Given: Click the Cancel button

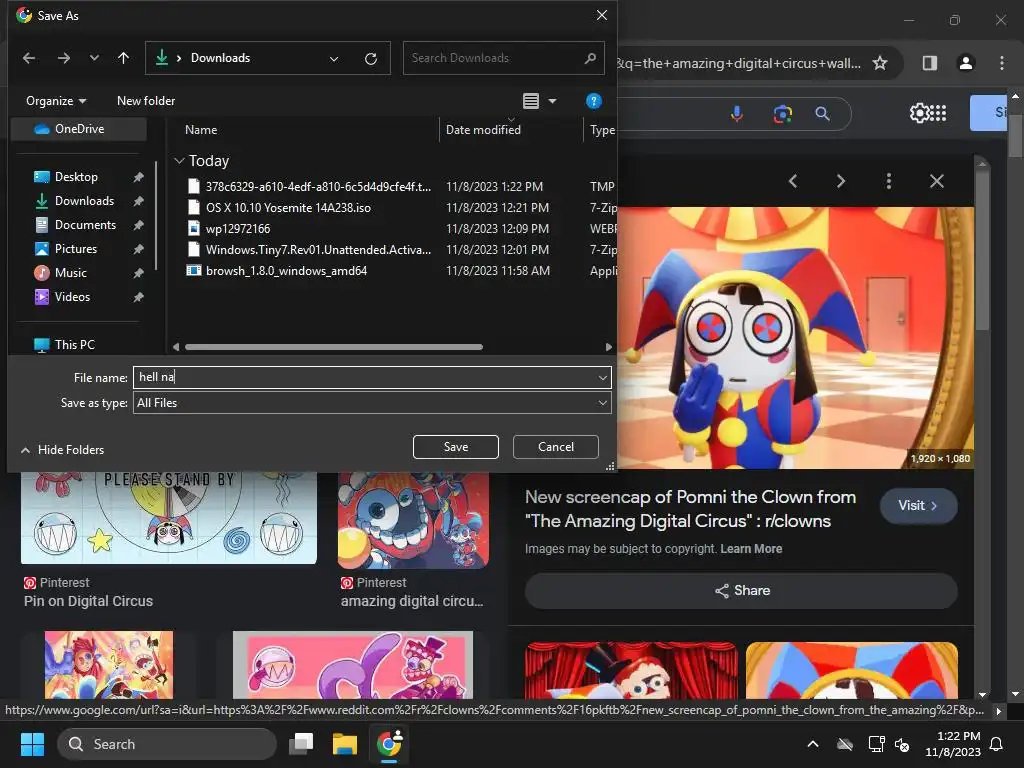Looking at the screenshot, I should point(556,447).
